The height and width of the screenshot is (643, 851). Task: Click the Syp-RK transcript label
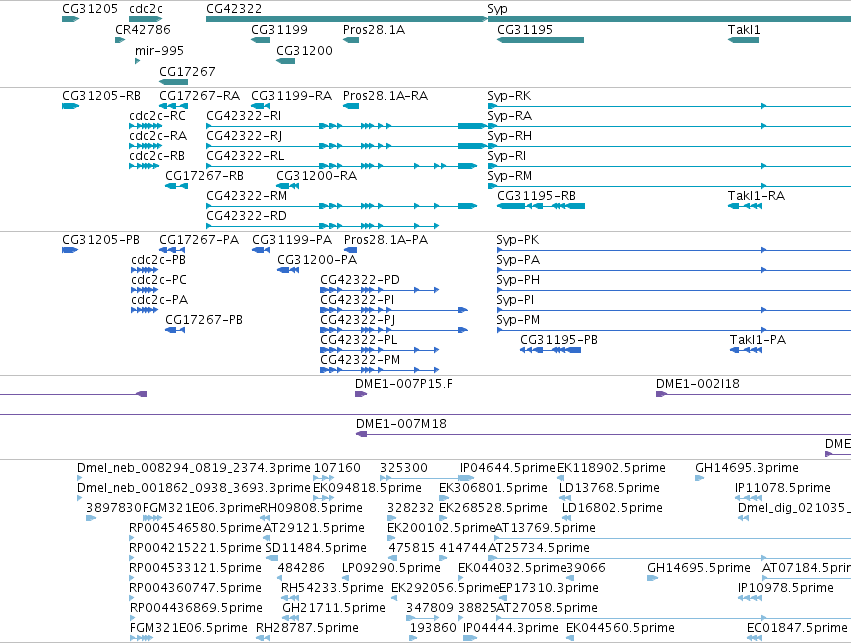[509, 97]
